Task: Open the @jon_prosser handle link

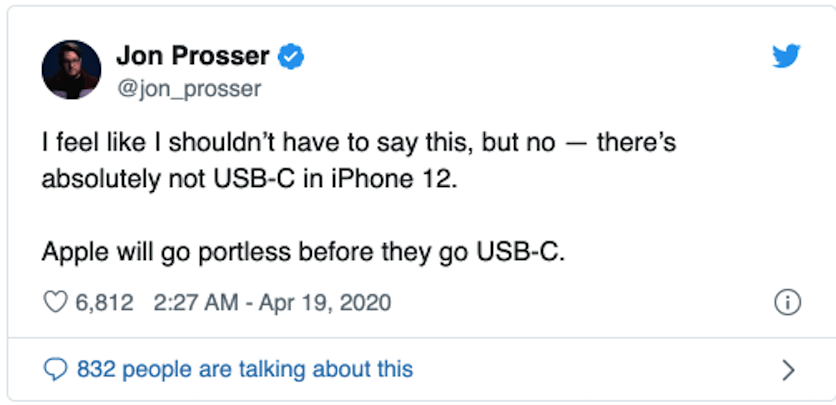Action: (189, 89)
